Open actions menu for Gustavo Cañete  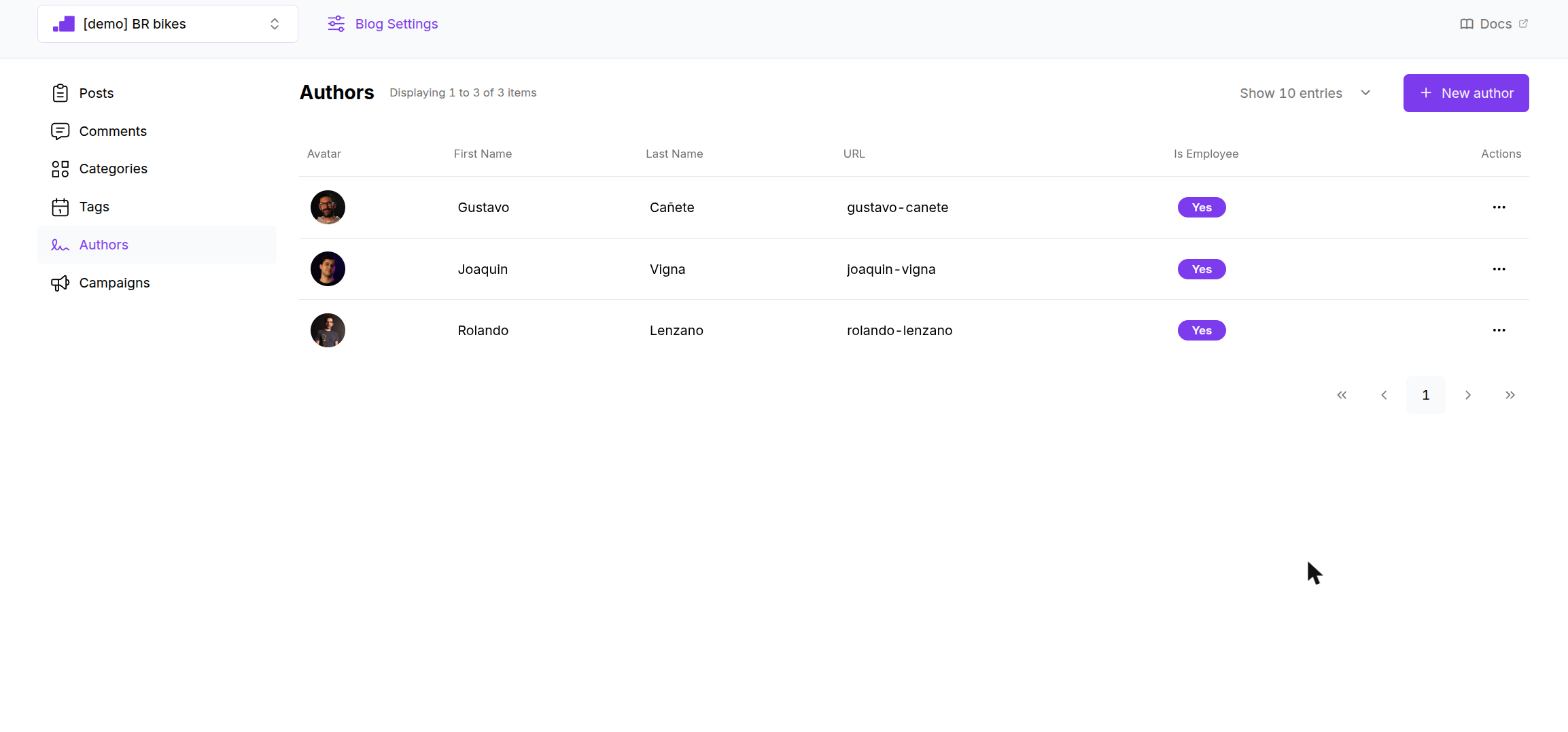coord(1499,207)
